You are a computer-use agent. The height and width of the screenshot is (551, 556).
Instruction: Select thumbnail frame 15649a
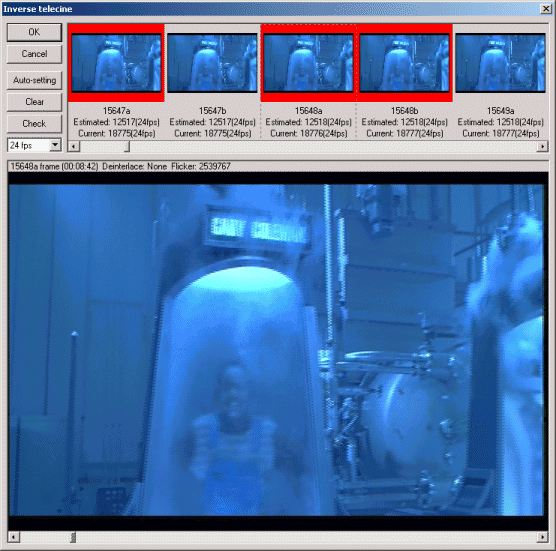pos(500,63)
